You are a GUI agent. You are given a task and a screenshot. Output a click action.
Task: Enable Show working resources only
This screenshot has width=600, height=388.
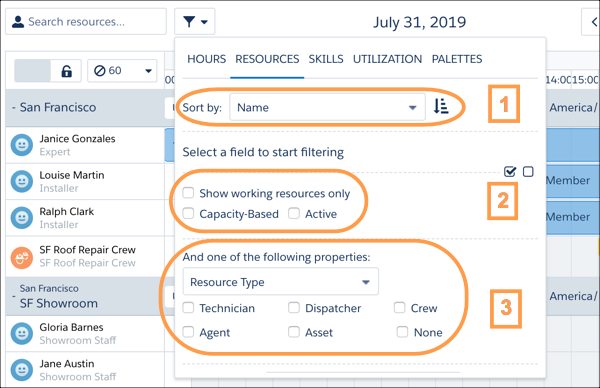coord(188,192)
